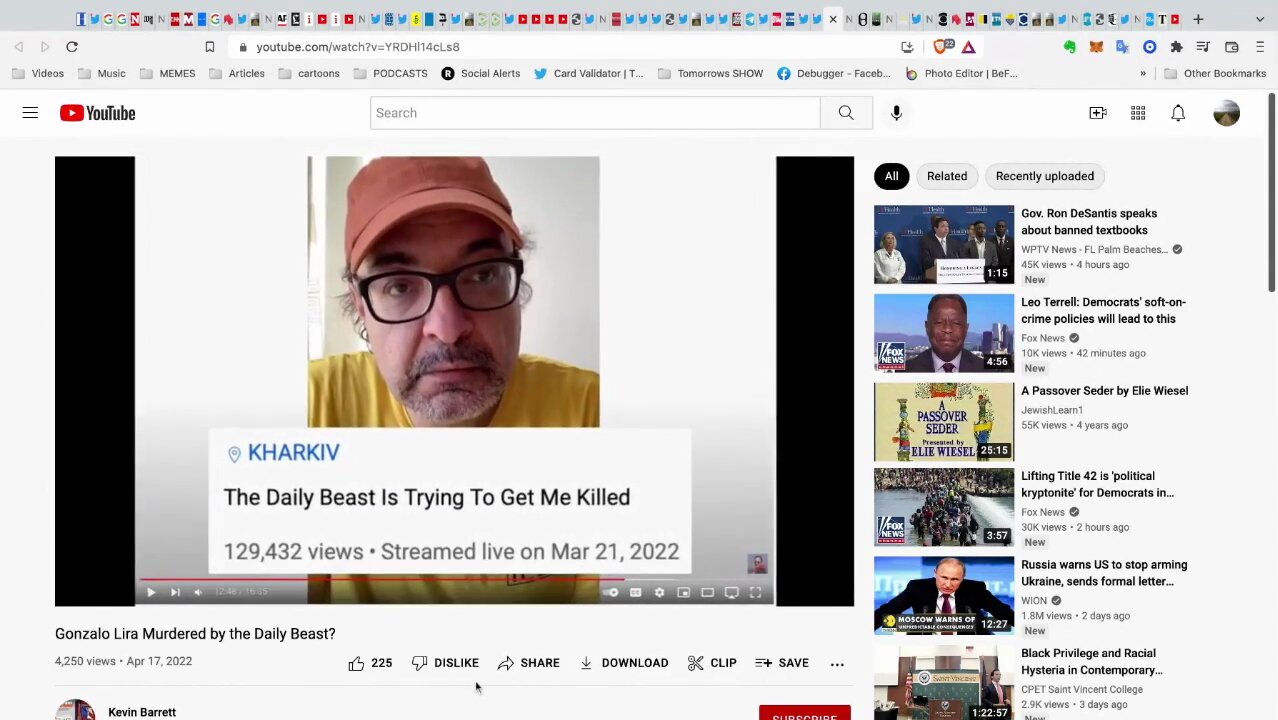Open a new browser tab with plus
The image size is (1278, 720).
pos(1198,19)
